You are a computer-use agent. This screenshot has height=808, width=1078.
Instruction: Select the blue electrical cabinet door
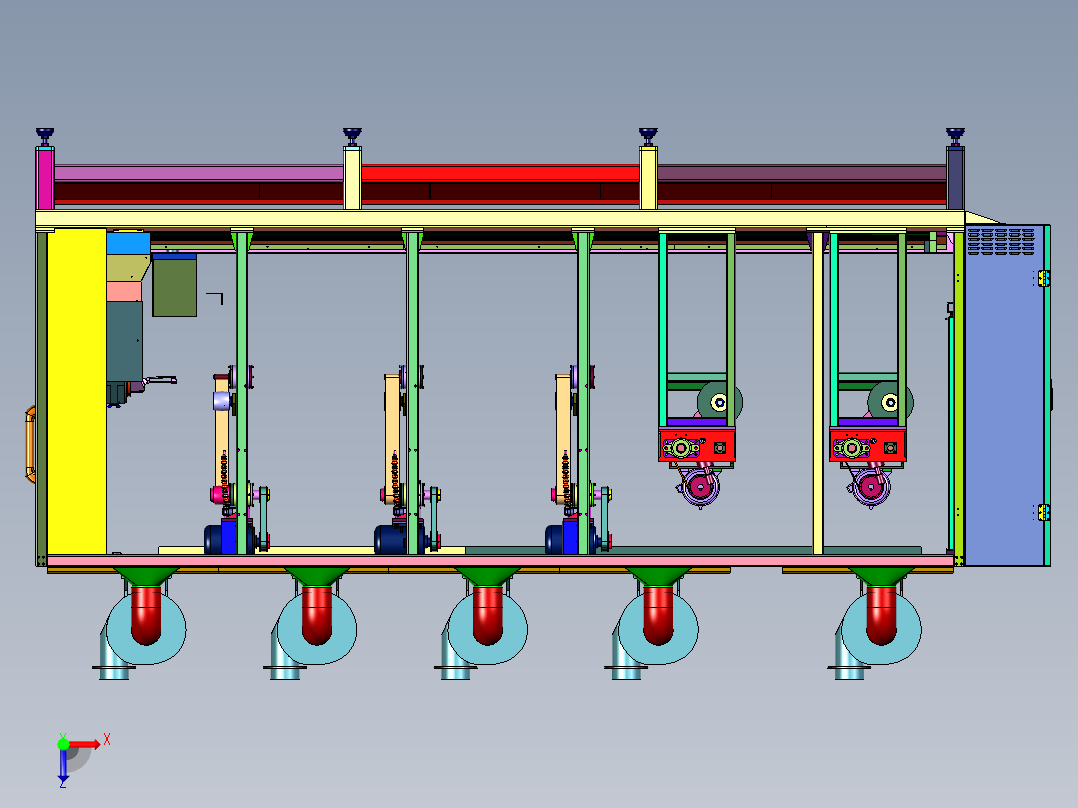(x=1004, y=395)
